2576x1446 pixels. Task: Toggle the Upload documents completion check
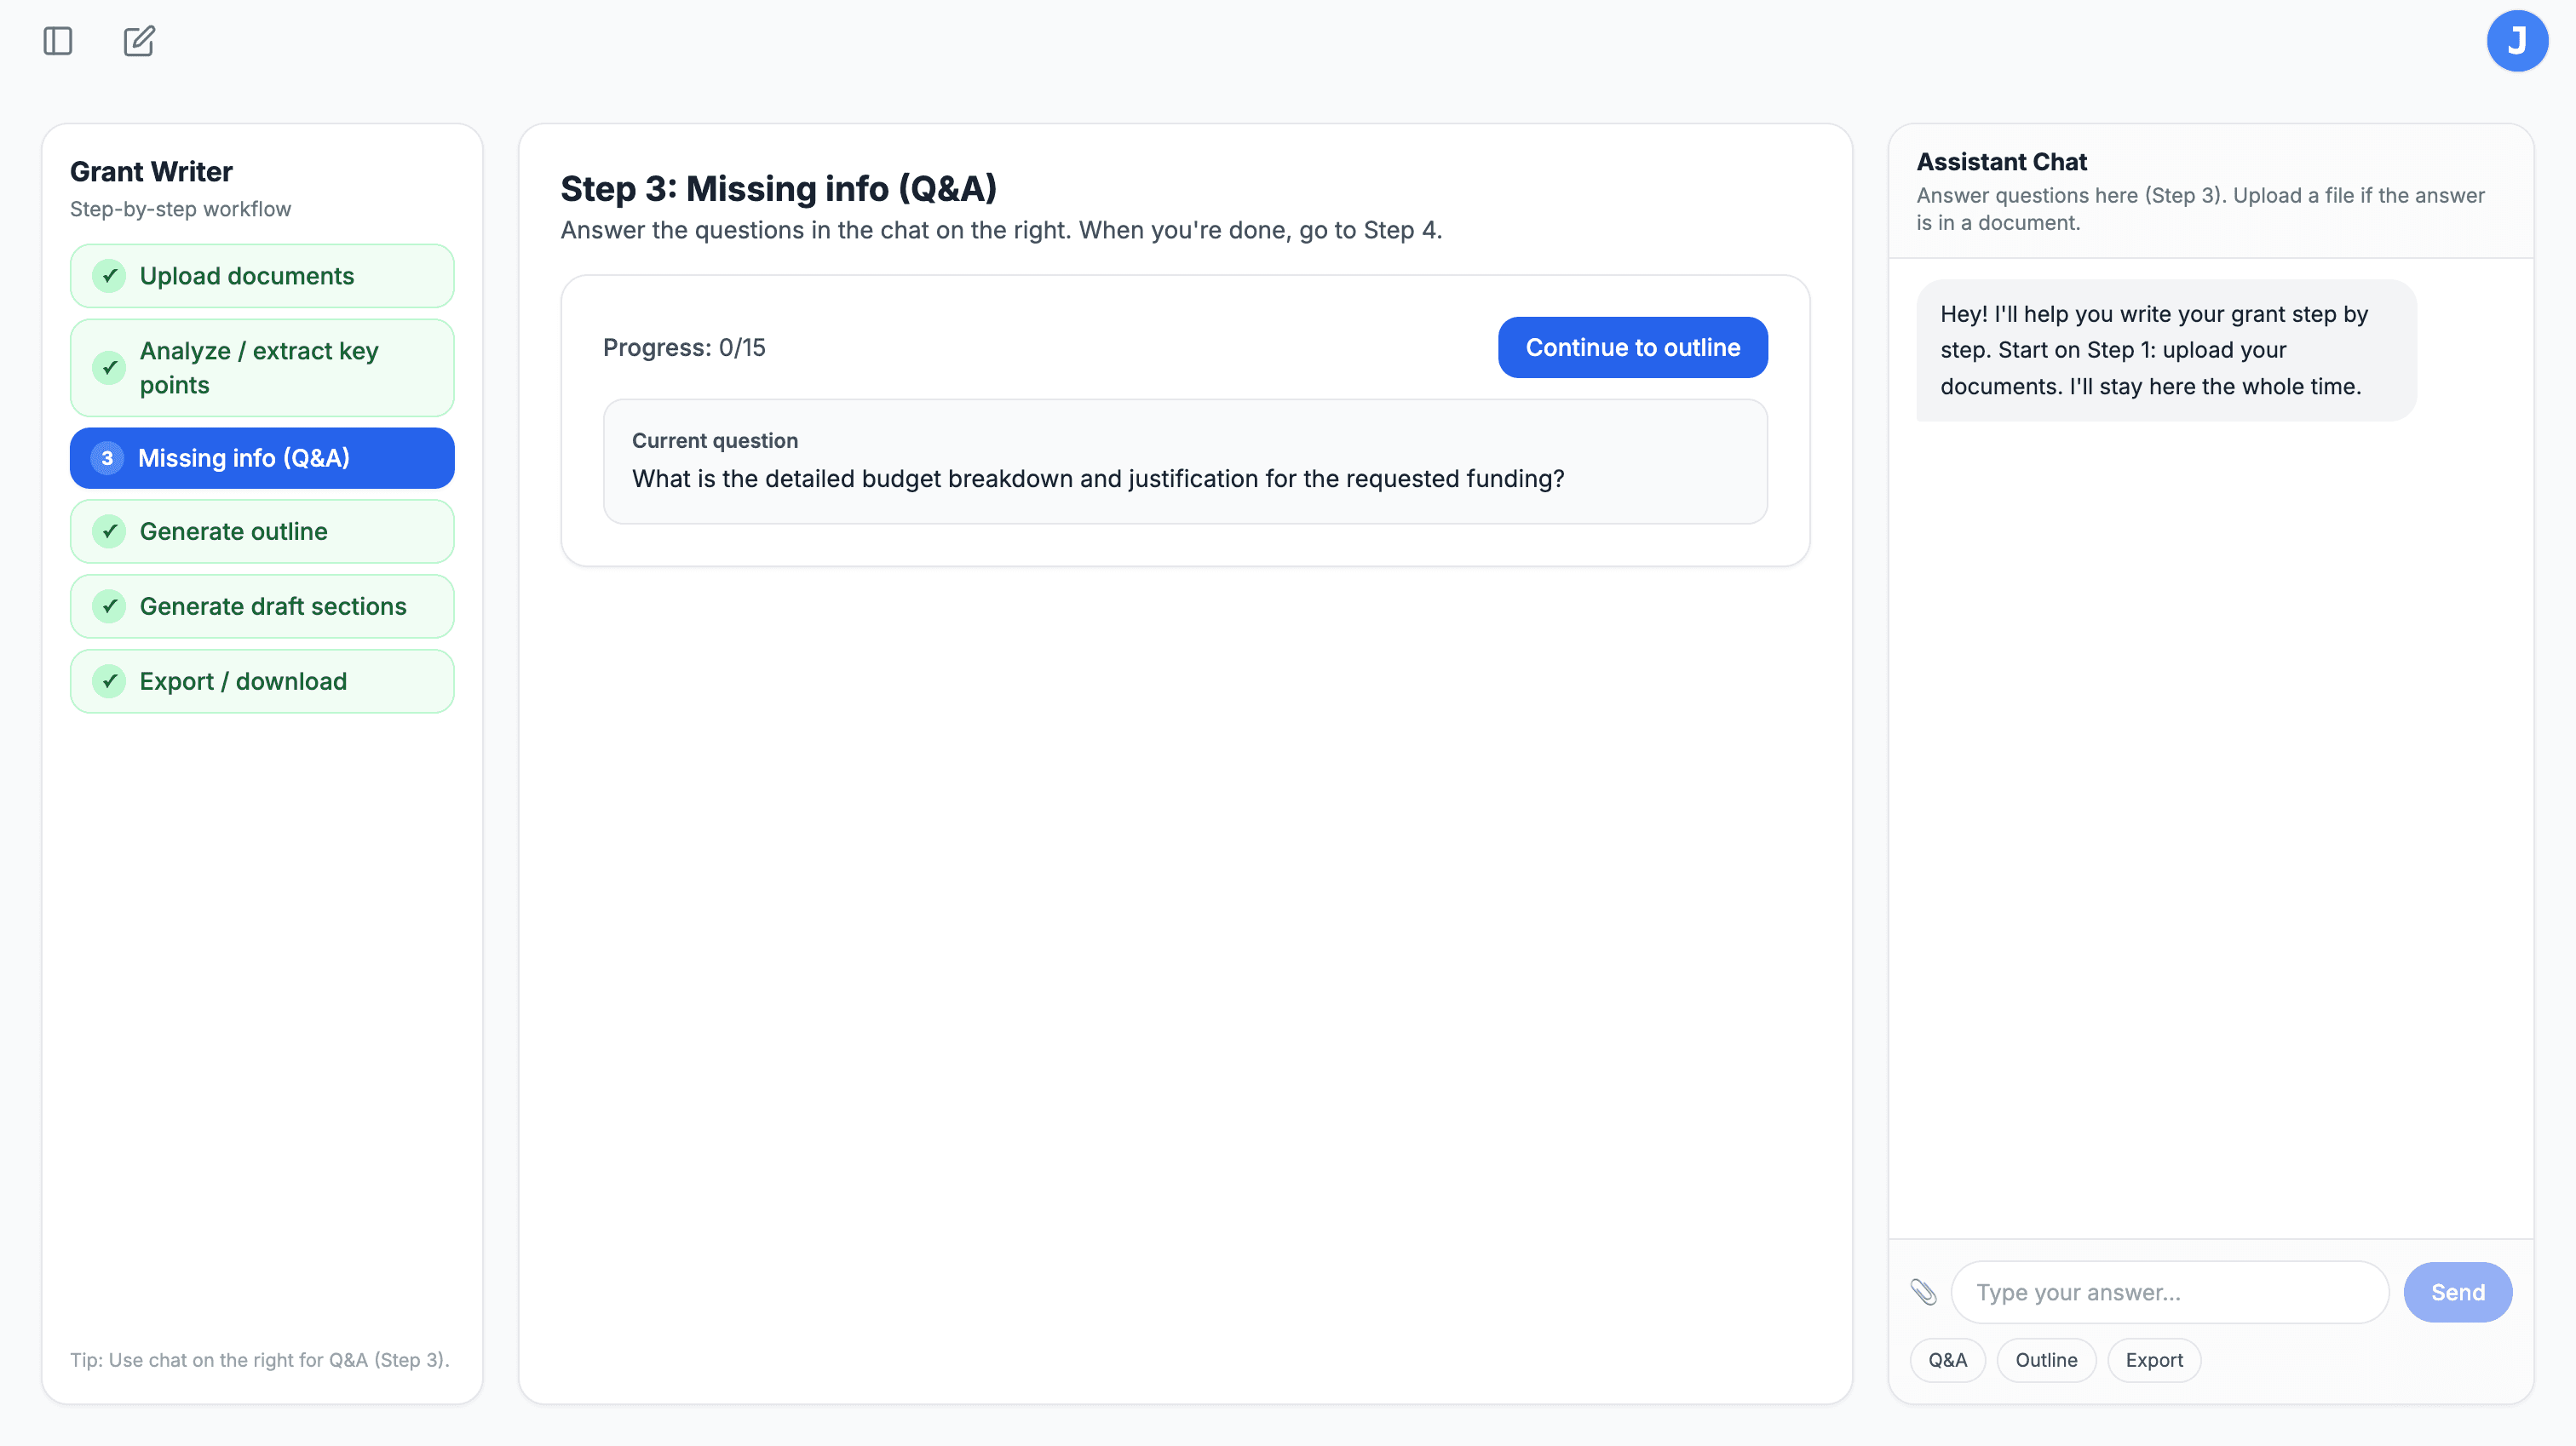pyautogui.click(x=109, y=276)
